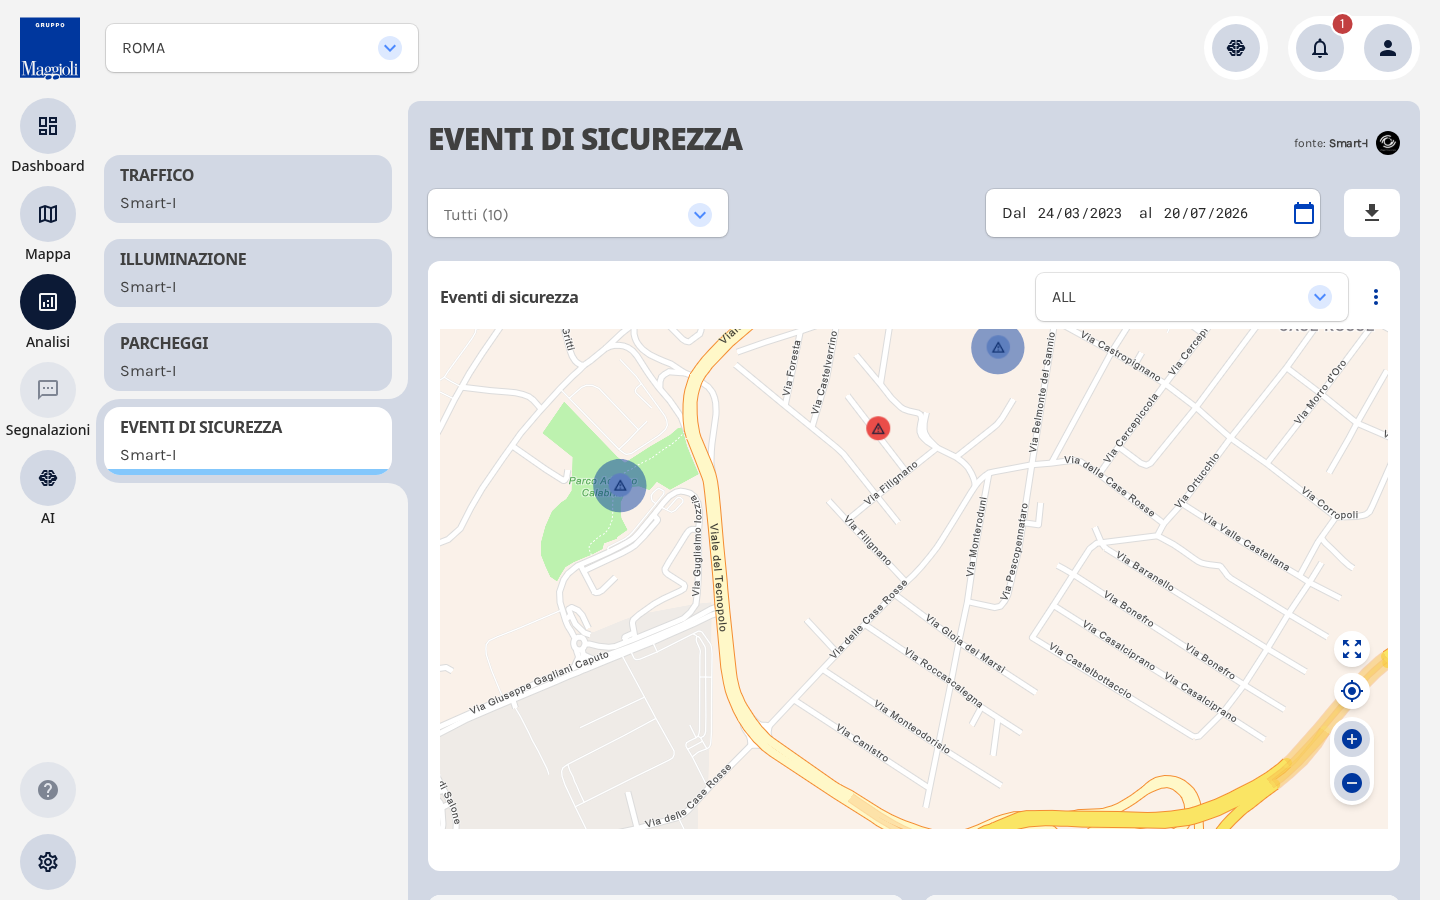
Task: Click the Gruppo Maggioli logo
Action: pyautogui.click(x=50, y=48)
